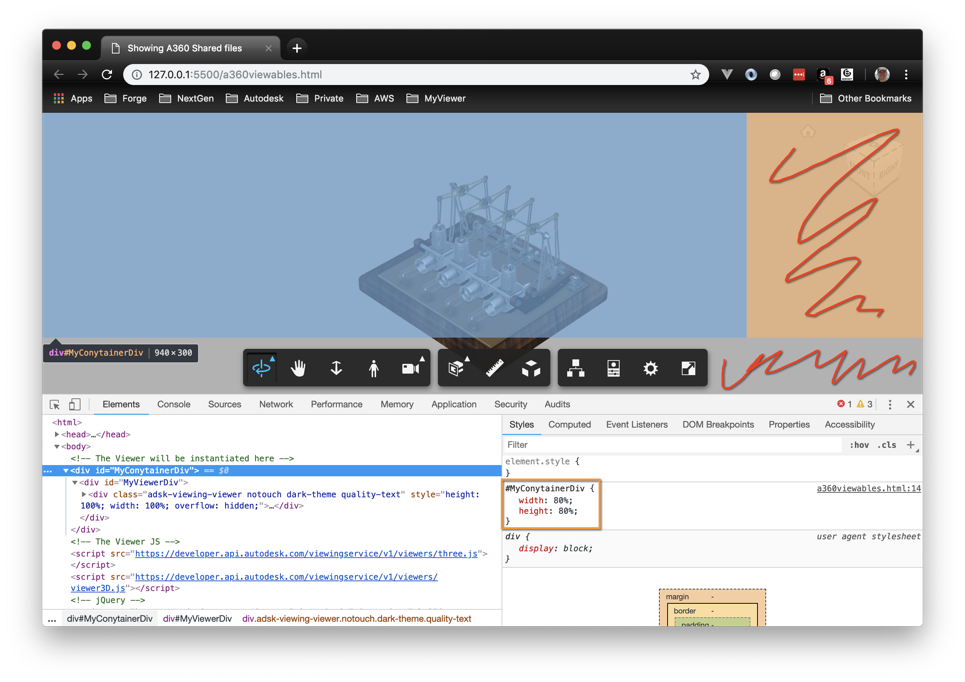The image size is (965, 682).
Task: Switch to the Sources tab
Action: (x=225, y=404)
